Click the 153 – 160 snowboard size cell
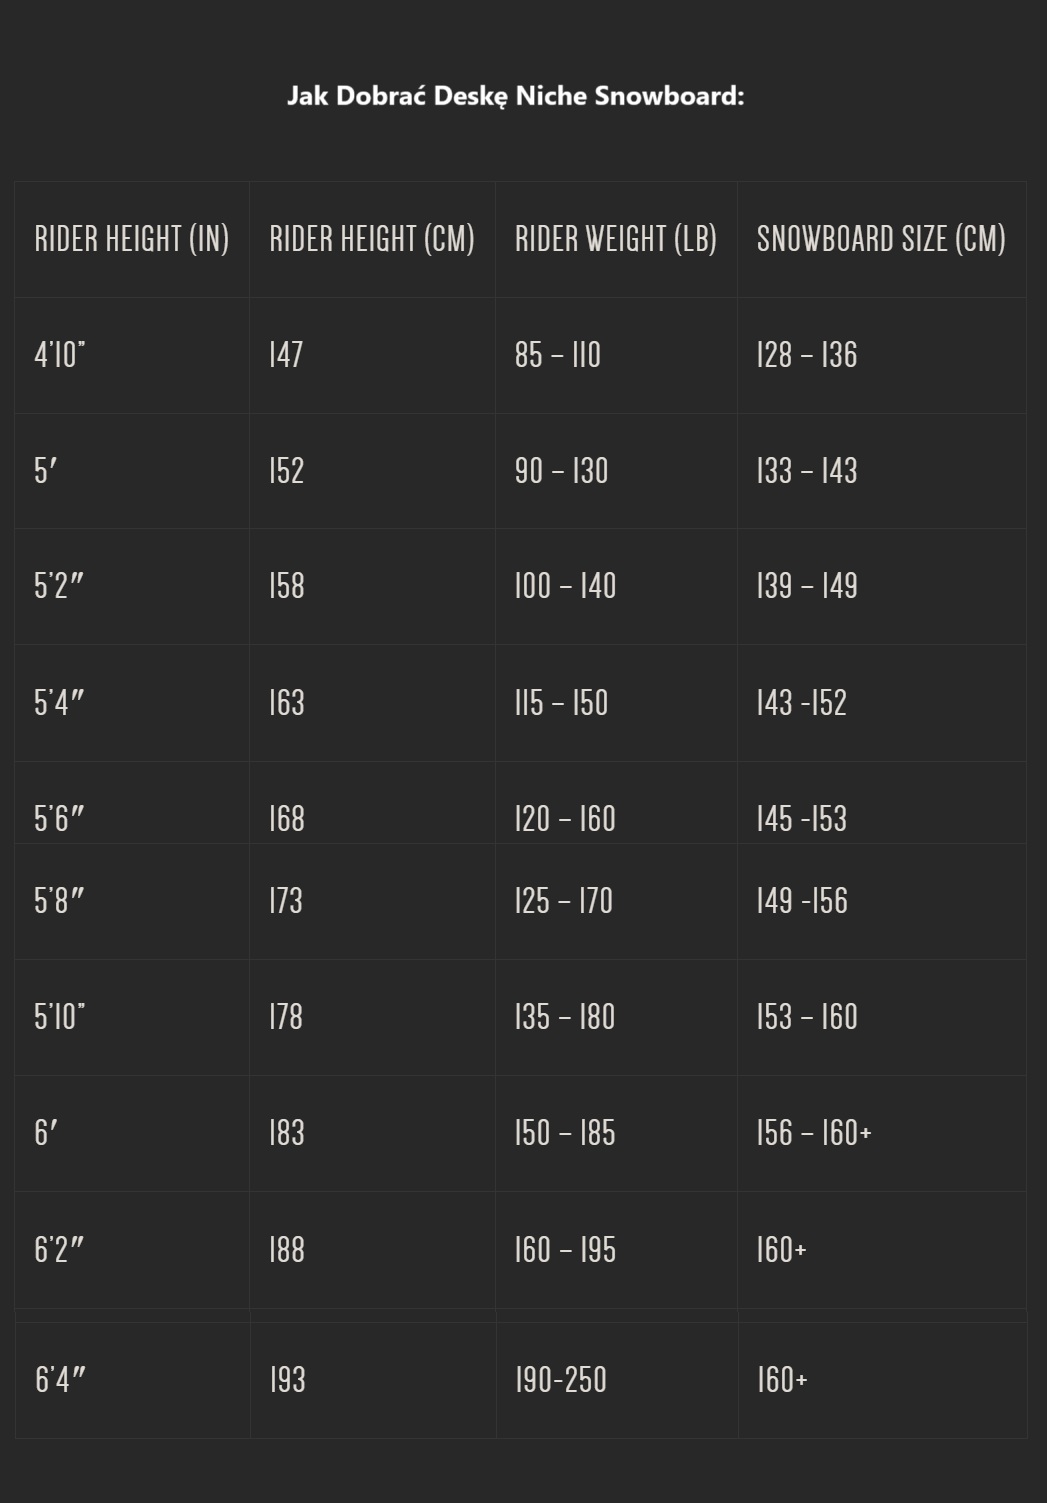The height and width of the screenshot is (1503, 1047). pyautogui.click(x=807, y=1017)
